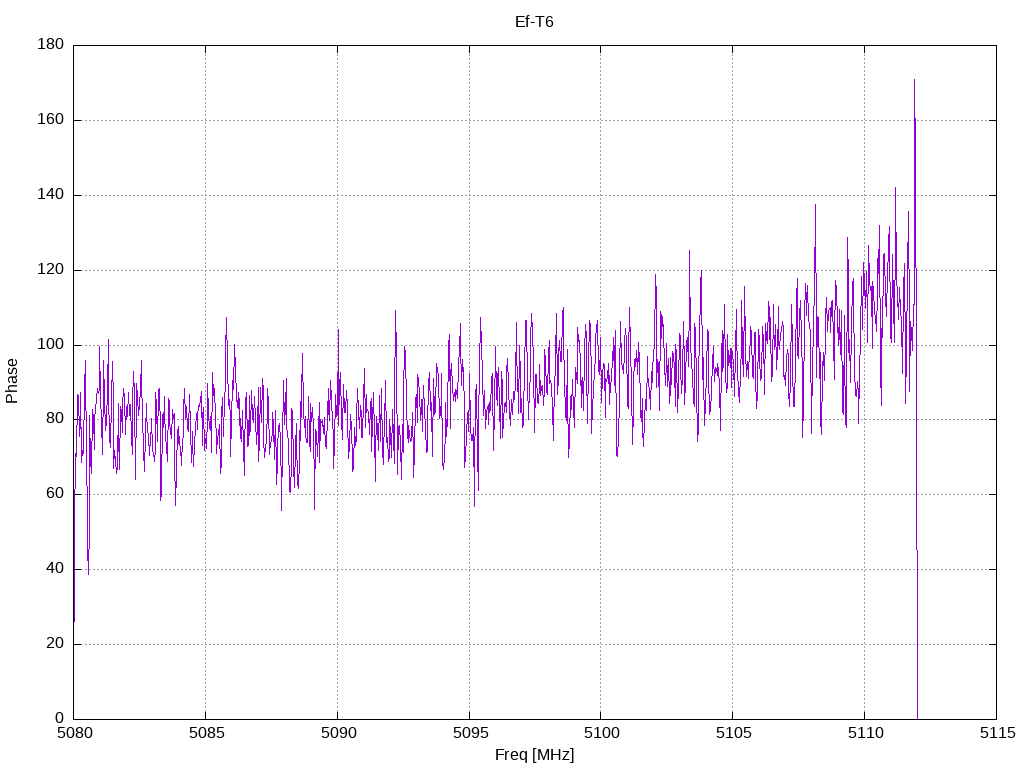Click the 180 y-axis tick label
This screenshot has width=1024, height=768.
coord(51,45)
